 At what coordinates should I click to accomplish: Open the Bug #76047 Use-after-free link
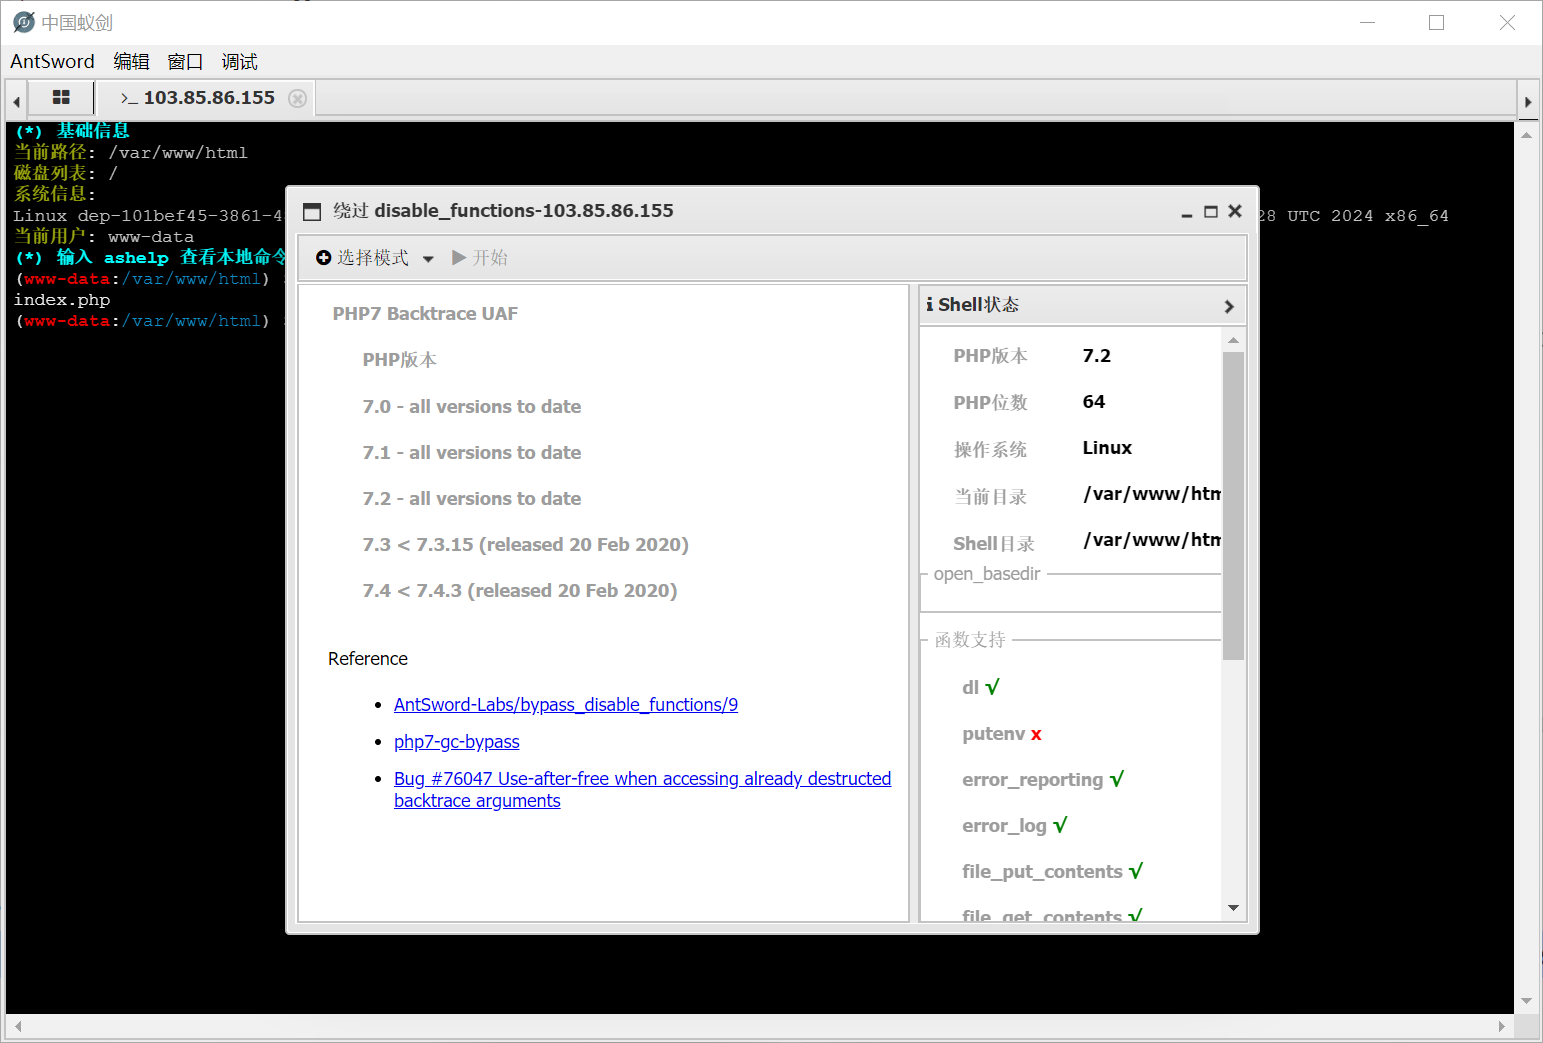pos(642,779)
